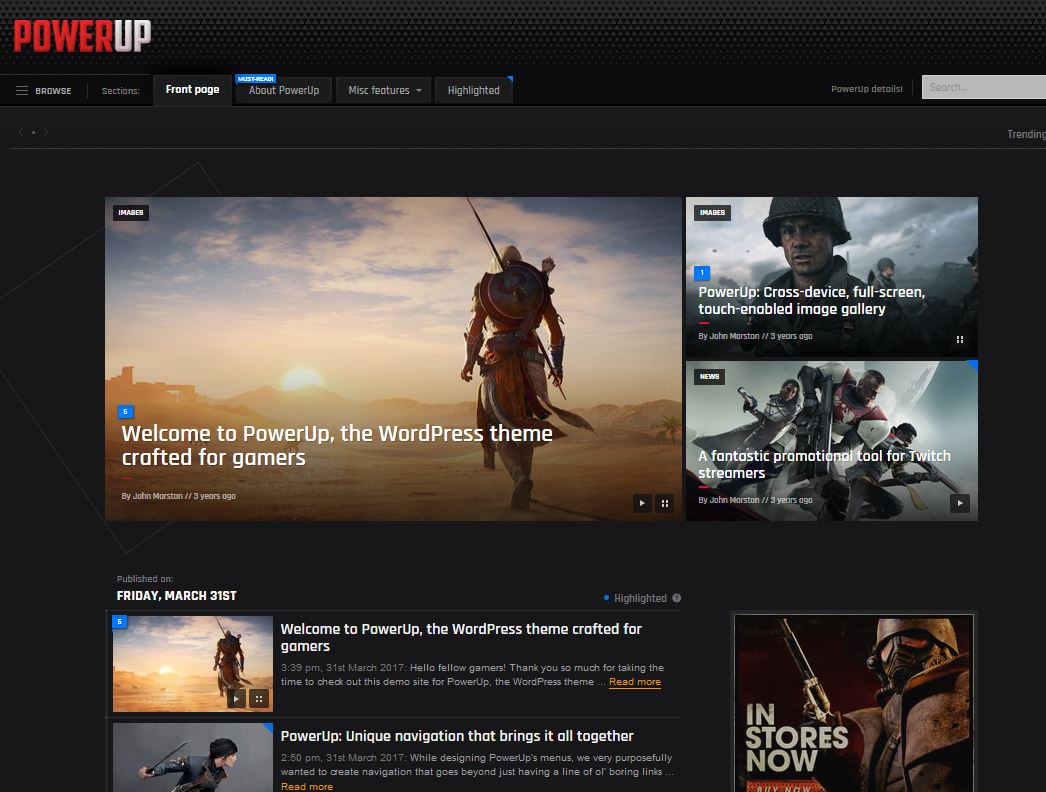The height and width of the screenshot is (792, 1046).
Task: Open the About PowerUp tab
Action: coord(284,91)
